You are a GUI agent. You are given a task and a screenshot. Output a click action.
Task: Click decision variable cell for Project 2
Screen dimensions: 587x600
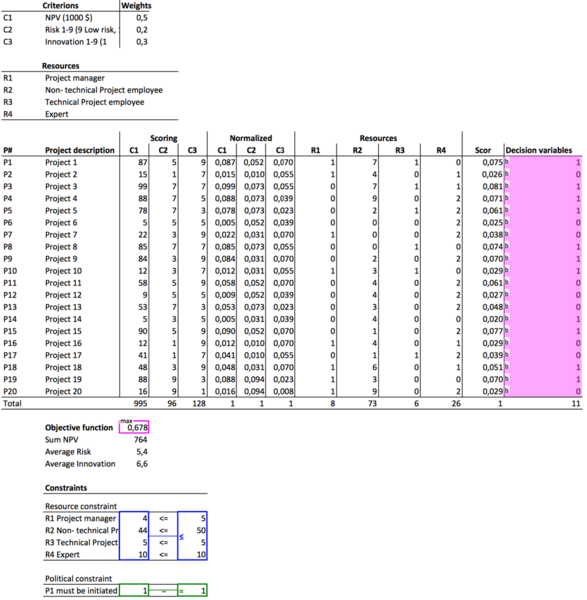point(543,174)
